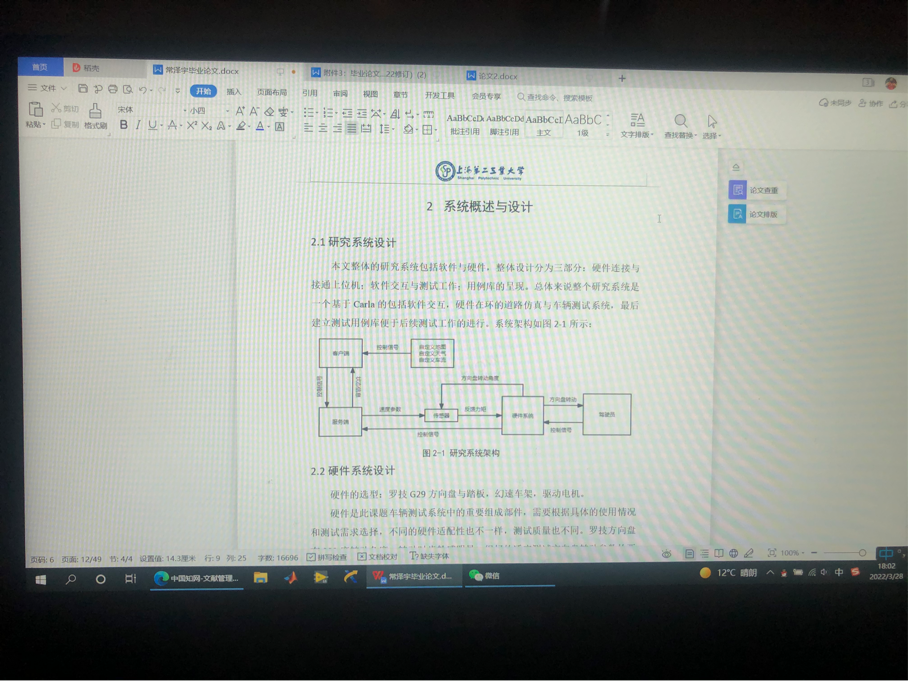
Task: Toggle strikethrough formatting
Action: point(172,125)
